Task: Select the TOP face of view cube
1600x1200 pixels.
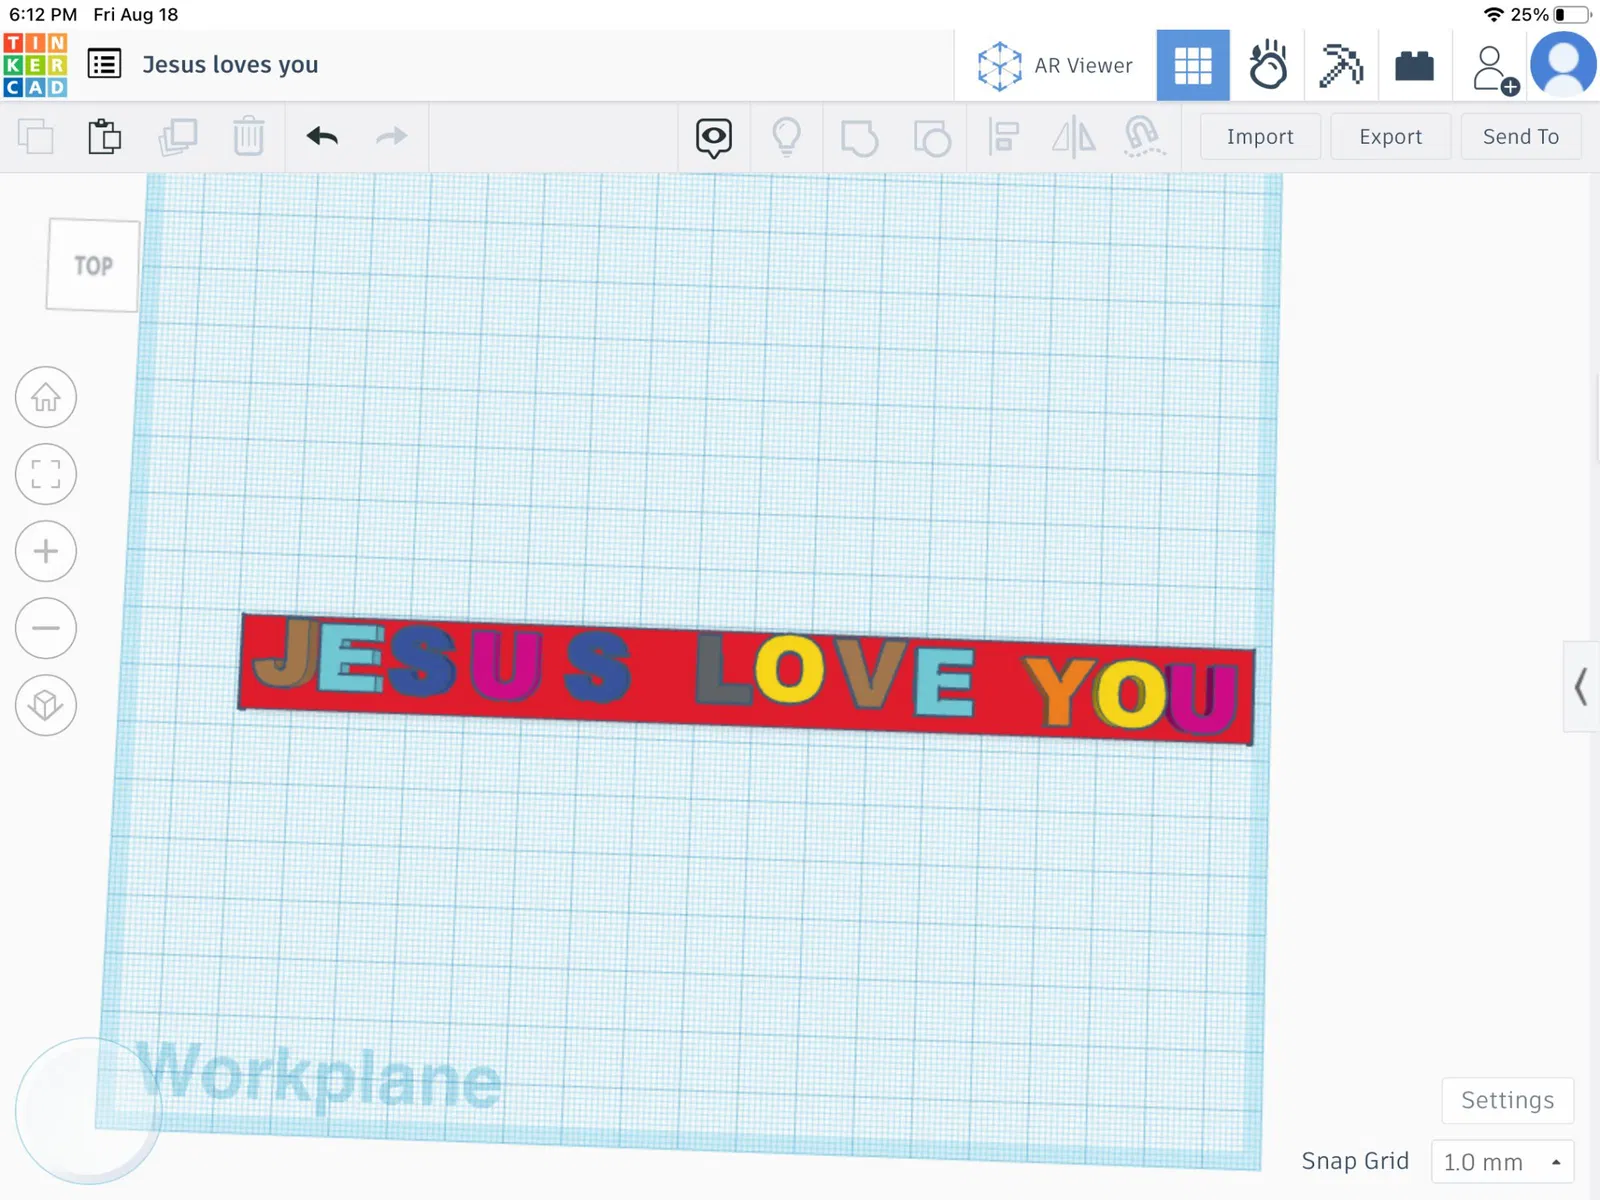Action: [93, 265]
